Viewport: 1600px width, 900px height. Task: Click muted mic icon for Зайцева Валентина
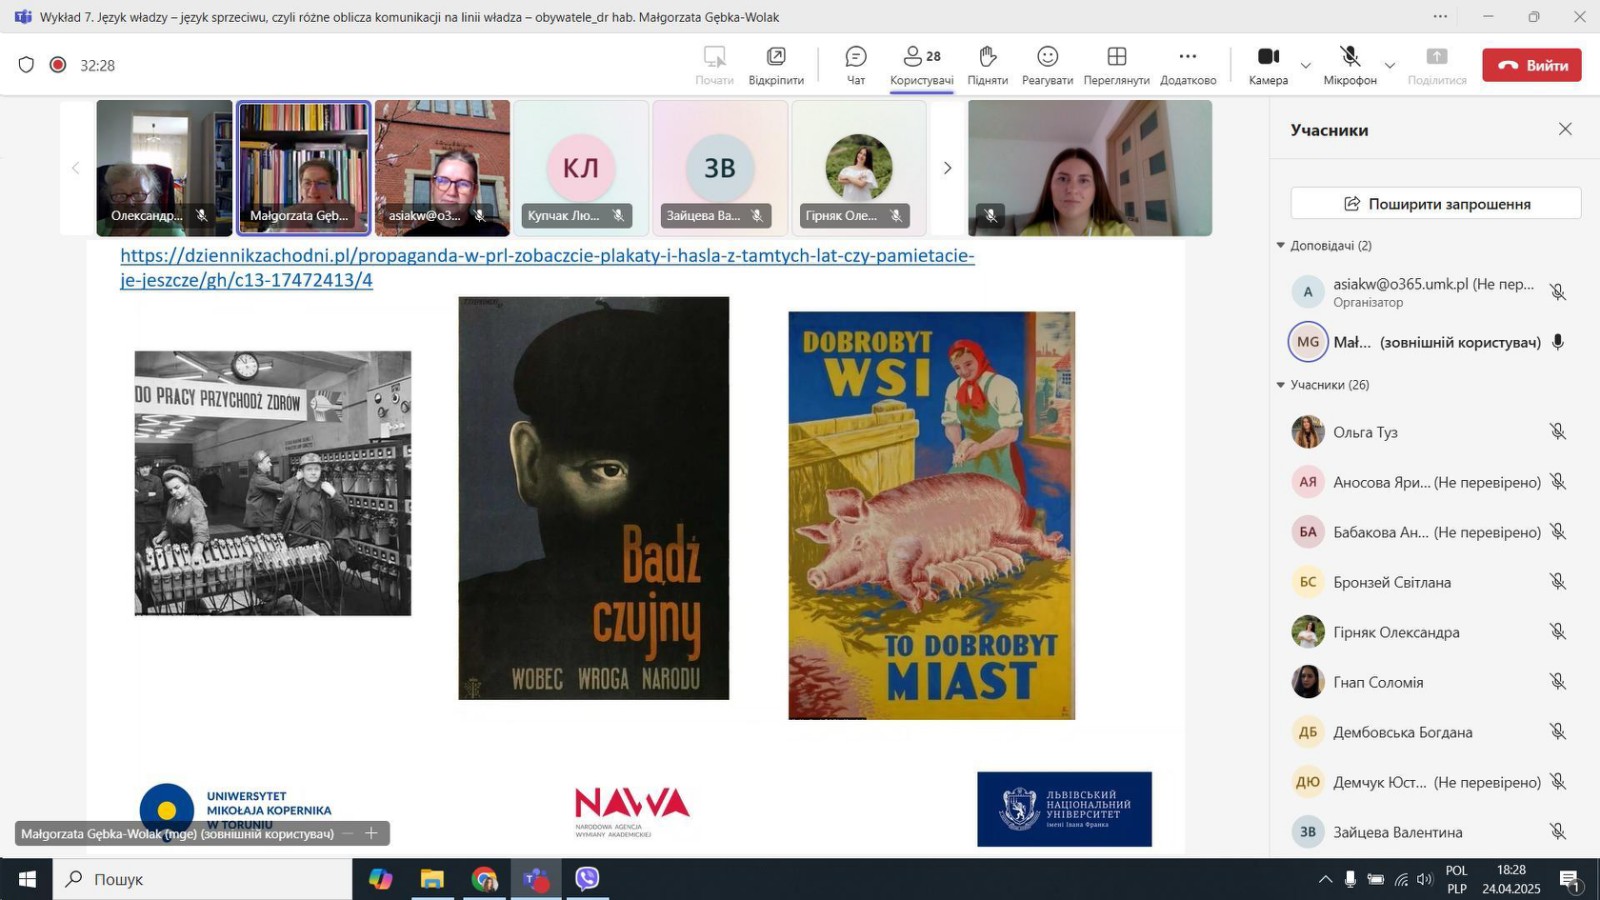tap(1557, 831)
